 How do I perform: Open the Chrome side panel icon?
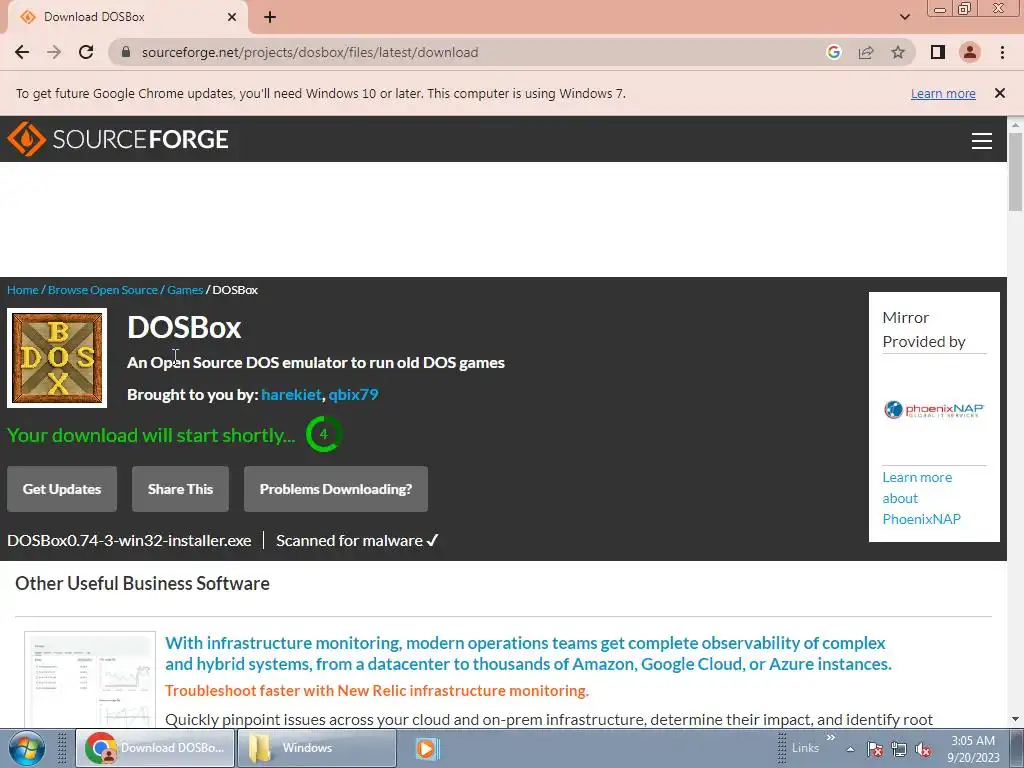[938, 52]
